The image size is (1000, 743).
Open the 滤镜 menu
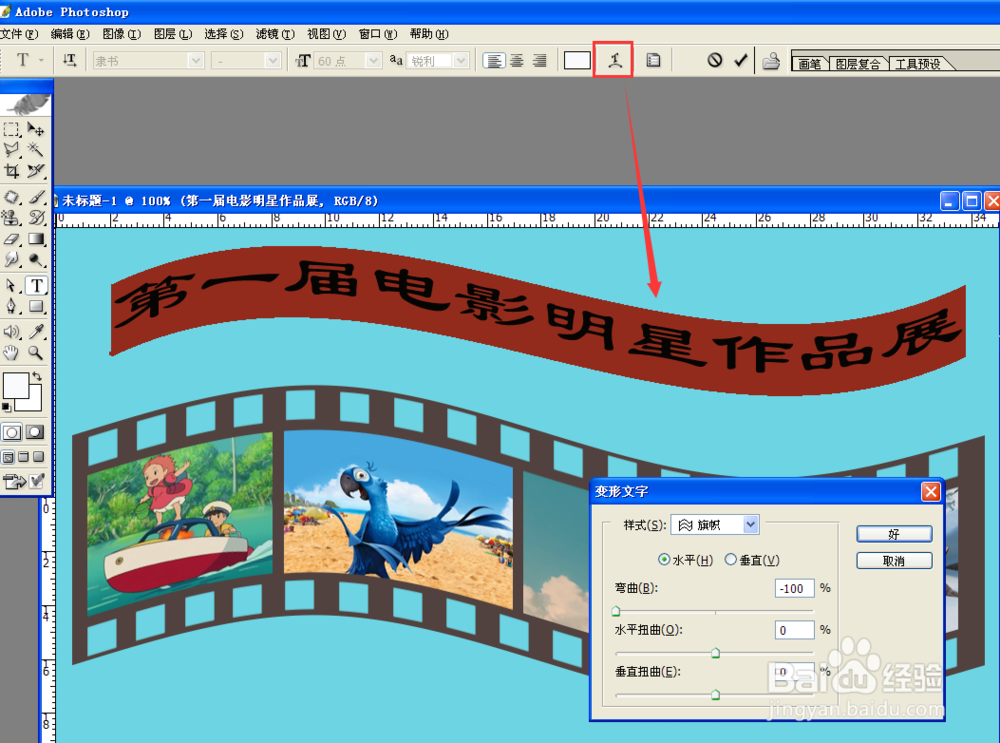click(276, 34)
